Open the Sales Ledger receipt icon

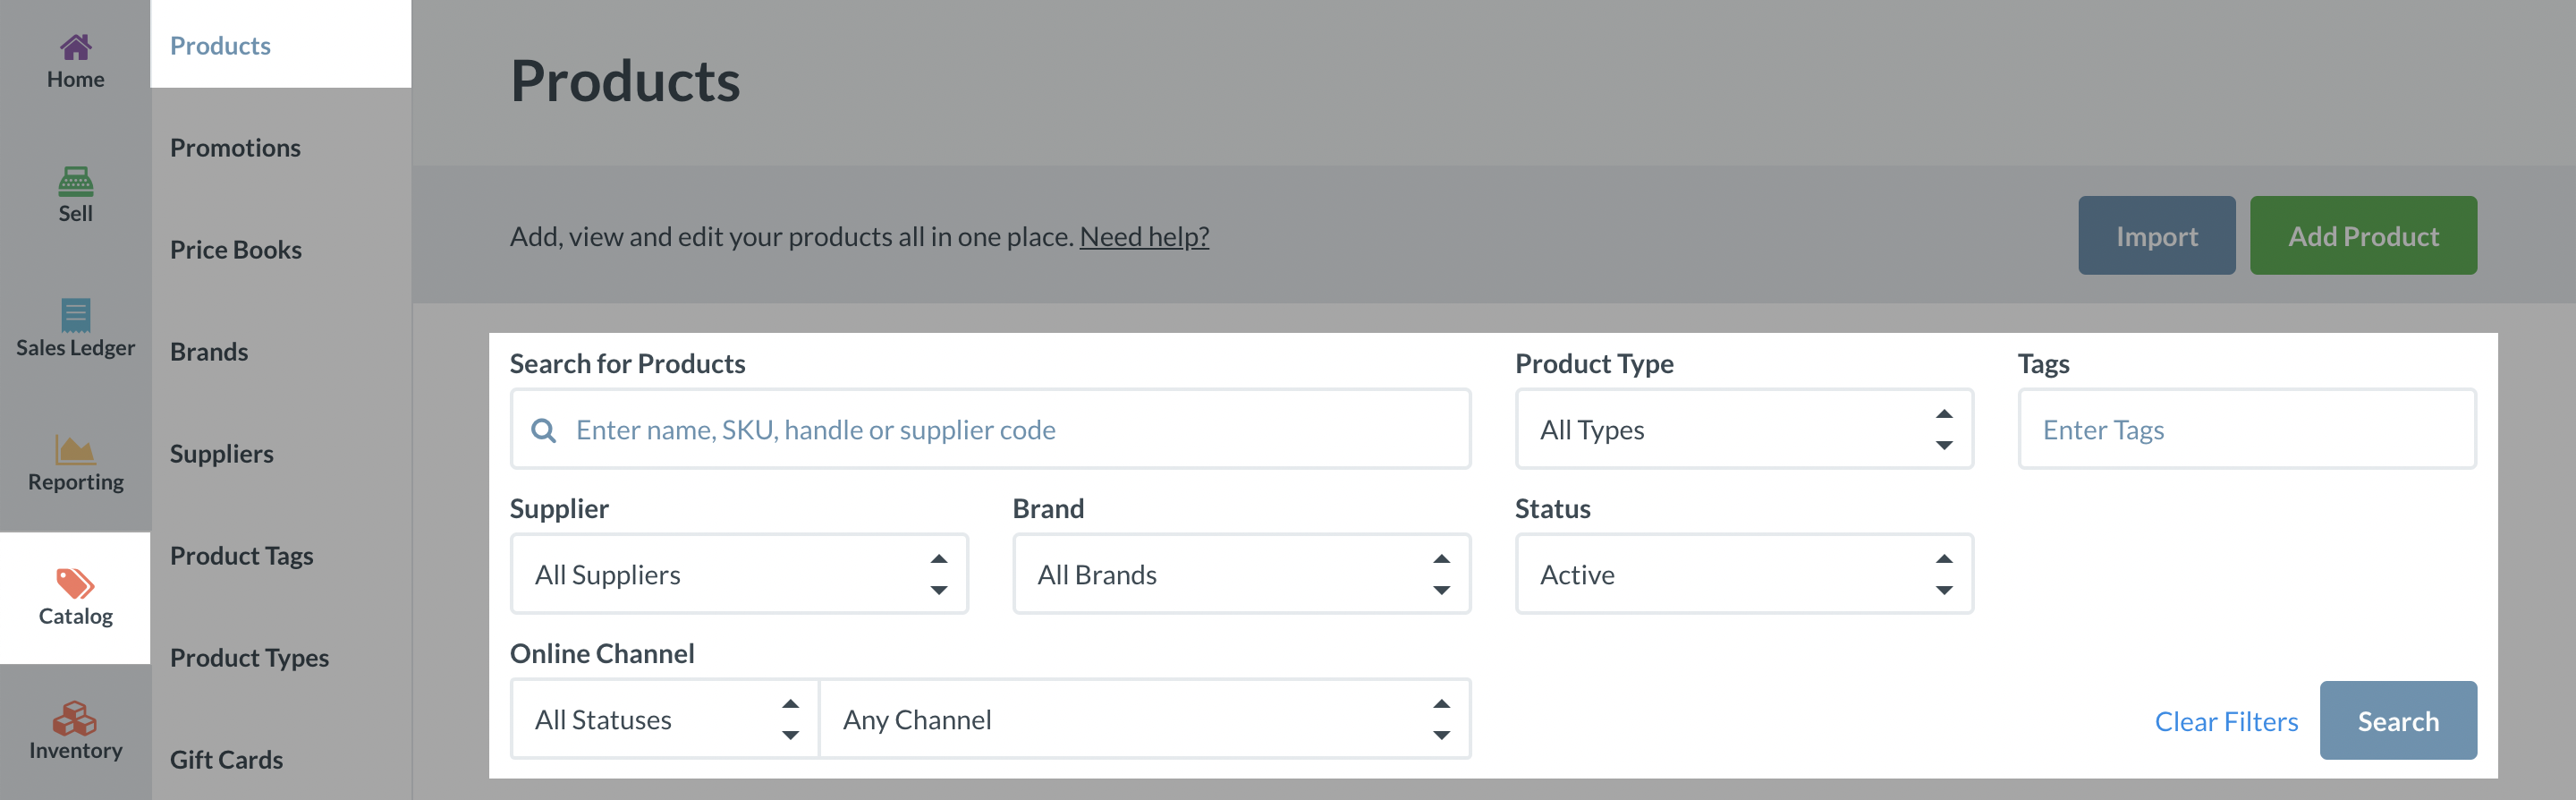(75, 315)
